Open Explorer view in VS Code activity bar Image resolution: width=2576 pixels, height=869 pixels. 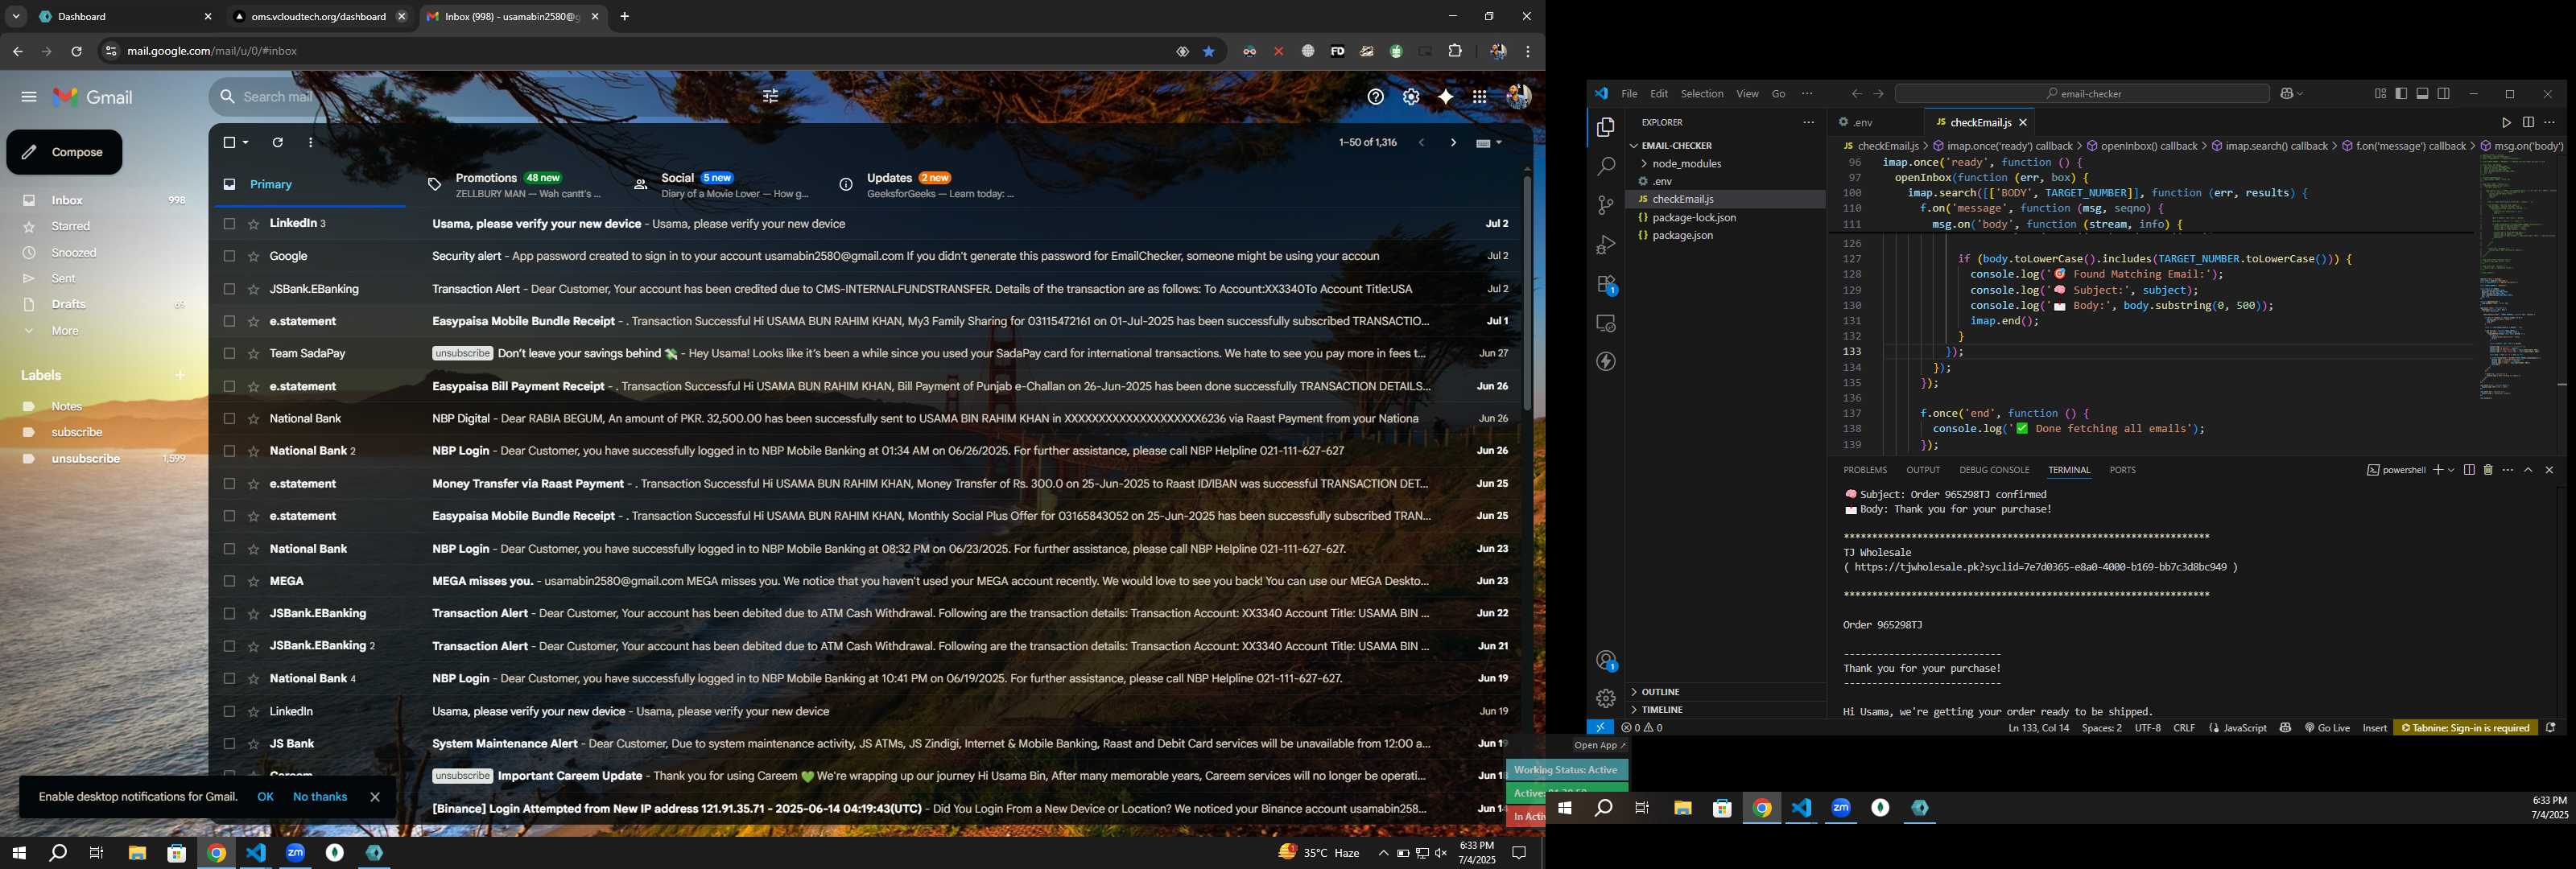click(1605, 128)
